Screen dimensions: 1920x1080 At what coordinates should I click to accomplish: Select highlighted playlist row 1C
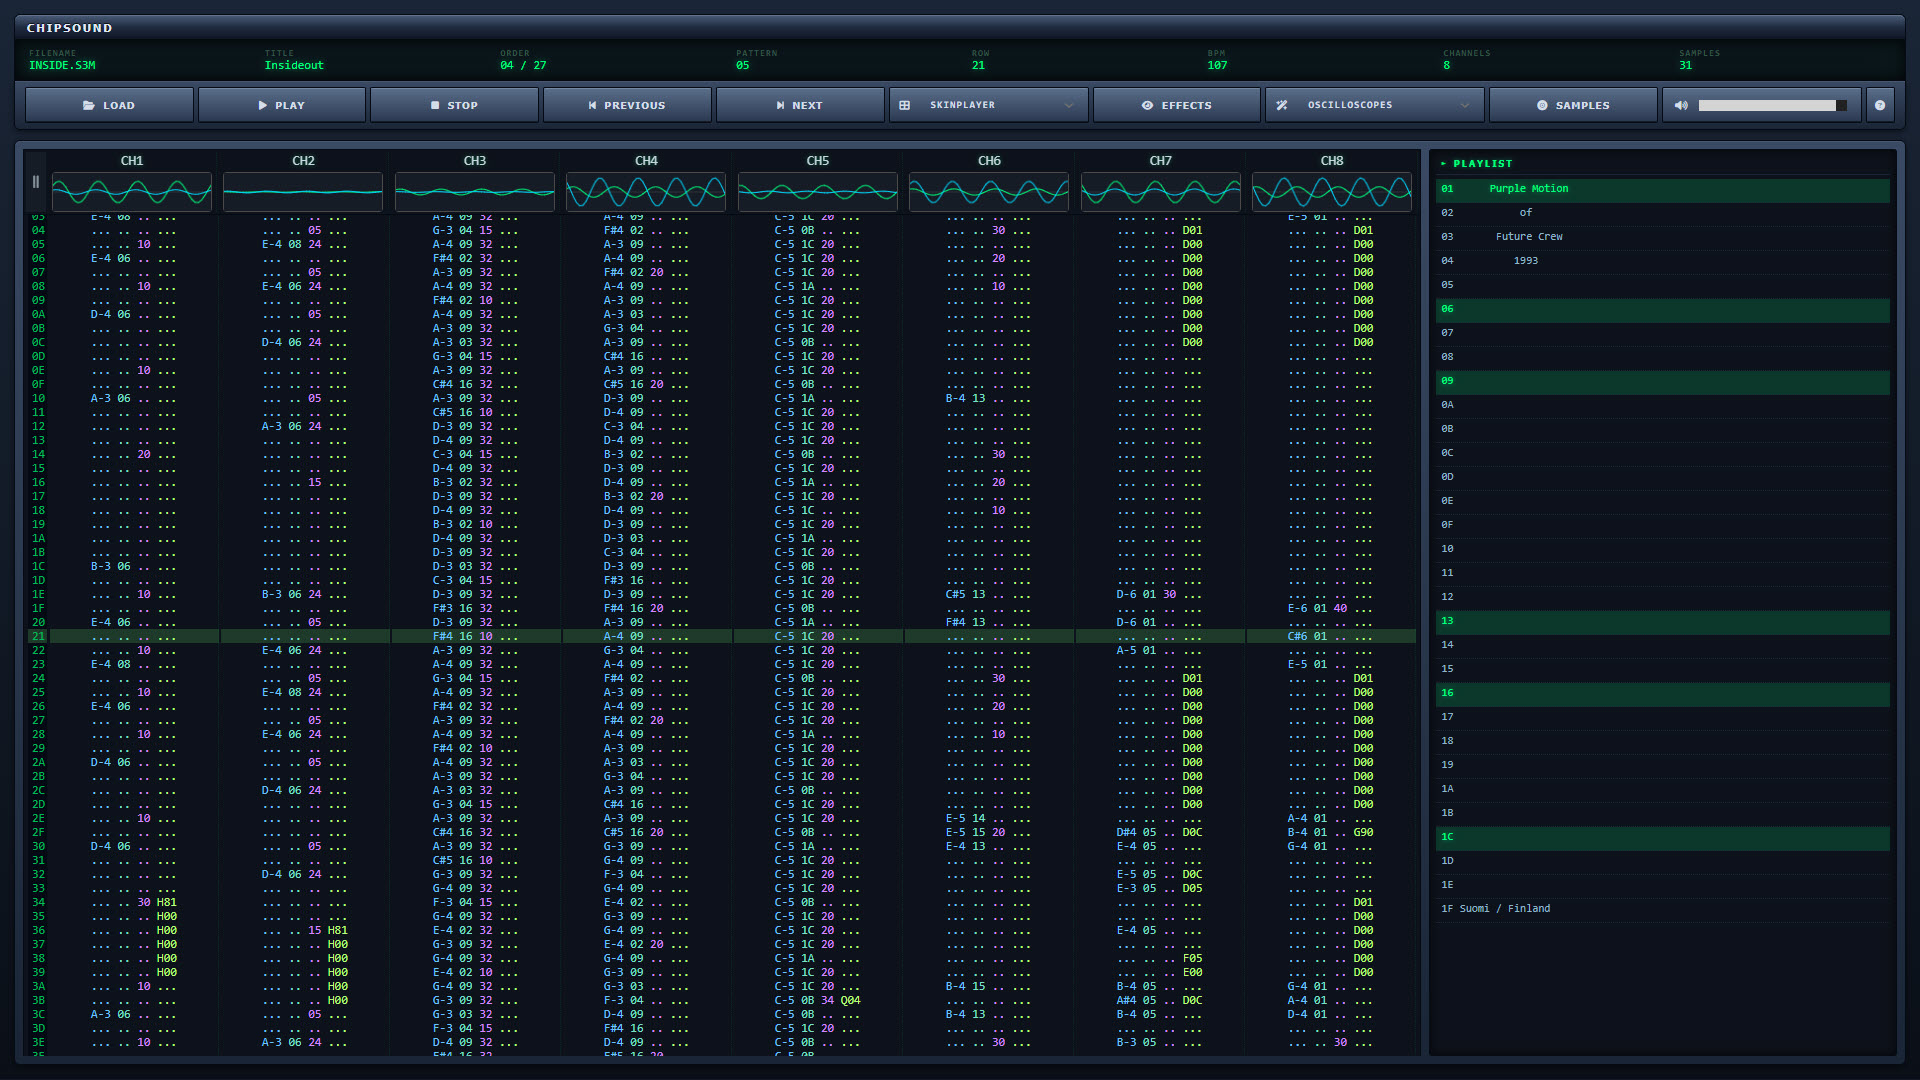point(1663,837)
